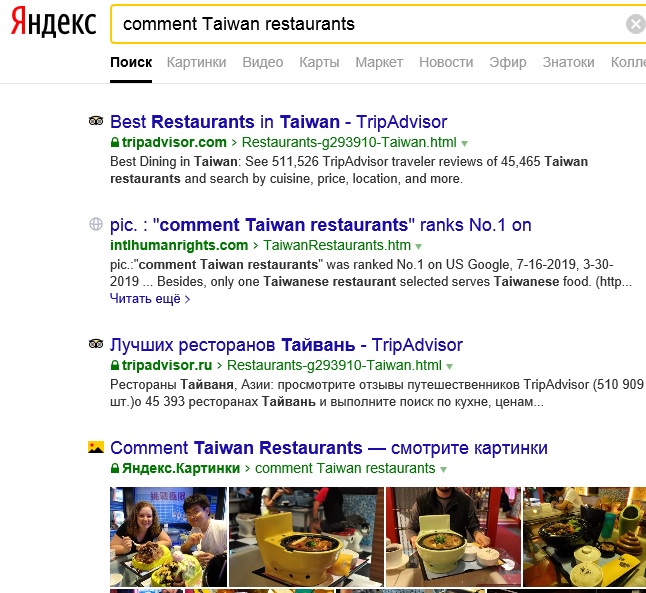This screenshot has height=593, width=646.
Task: Click the TripAdvisor owl icon beside Best Restaurants result
Action: pyautogui.click(x=96, y=121)
